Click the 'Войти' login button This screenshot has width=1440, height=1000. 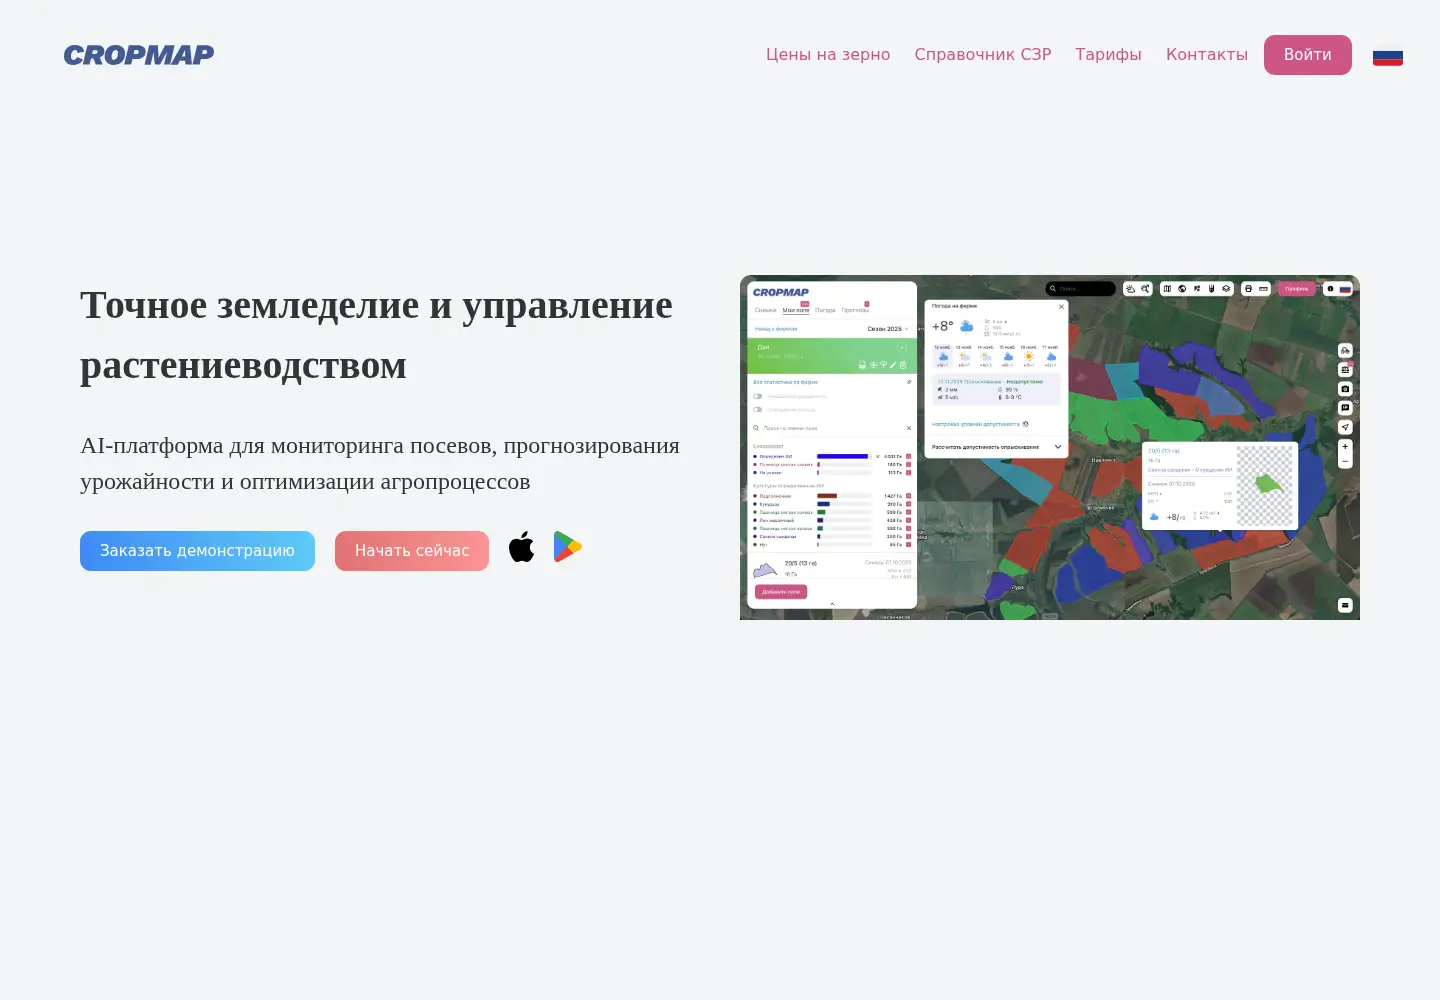click(1308, 55)
